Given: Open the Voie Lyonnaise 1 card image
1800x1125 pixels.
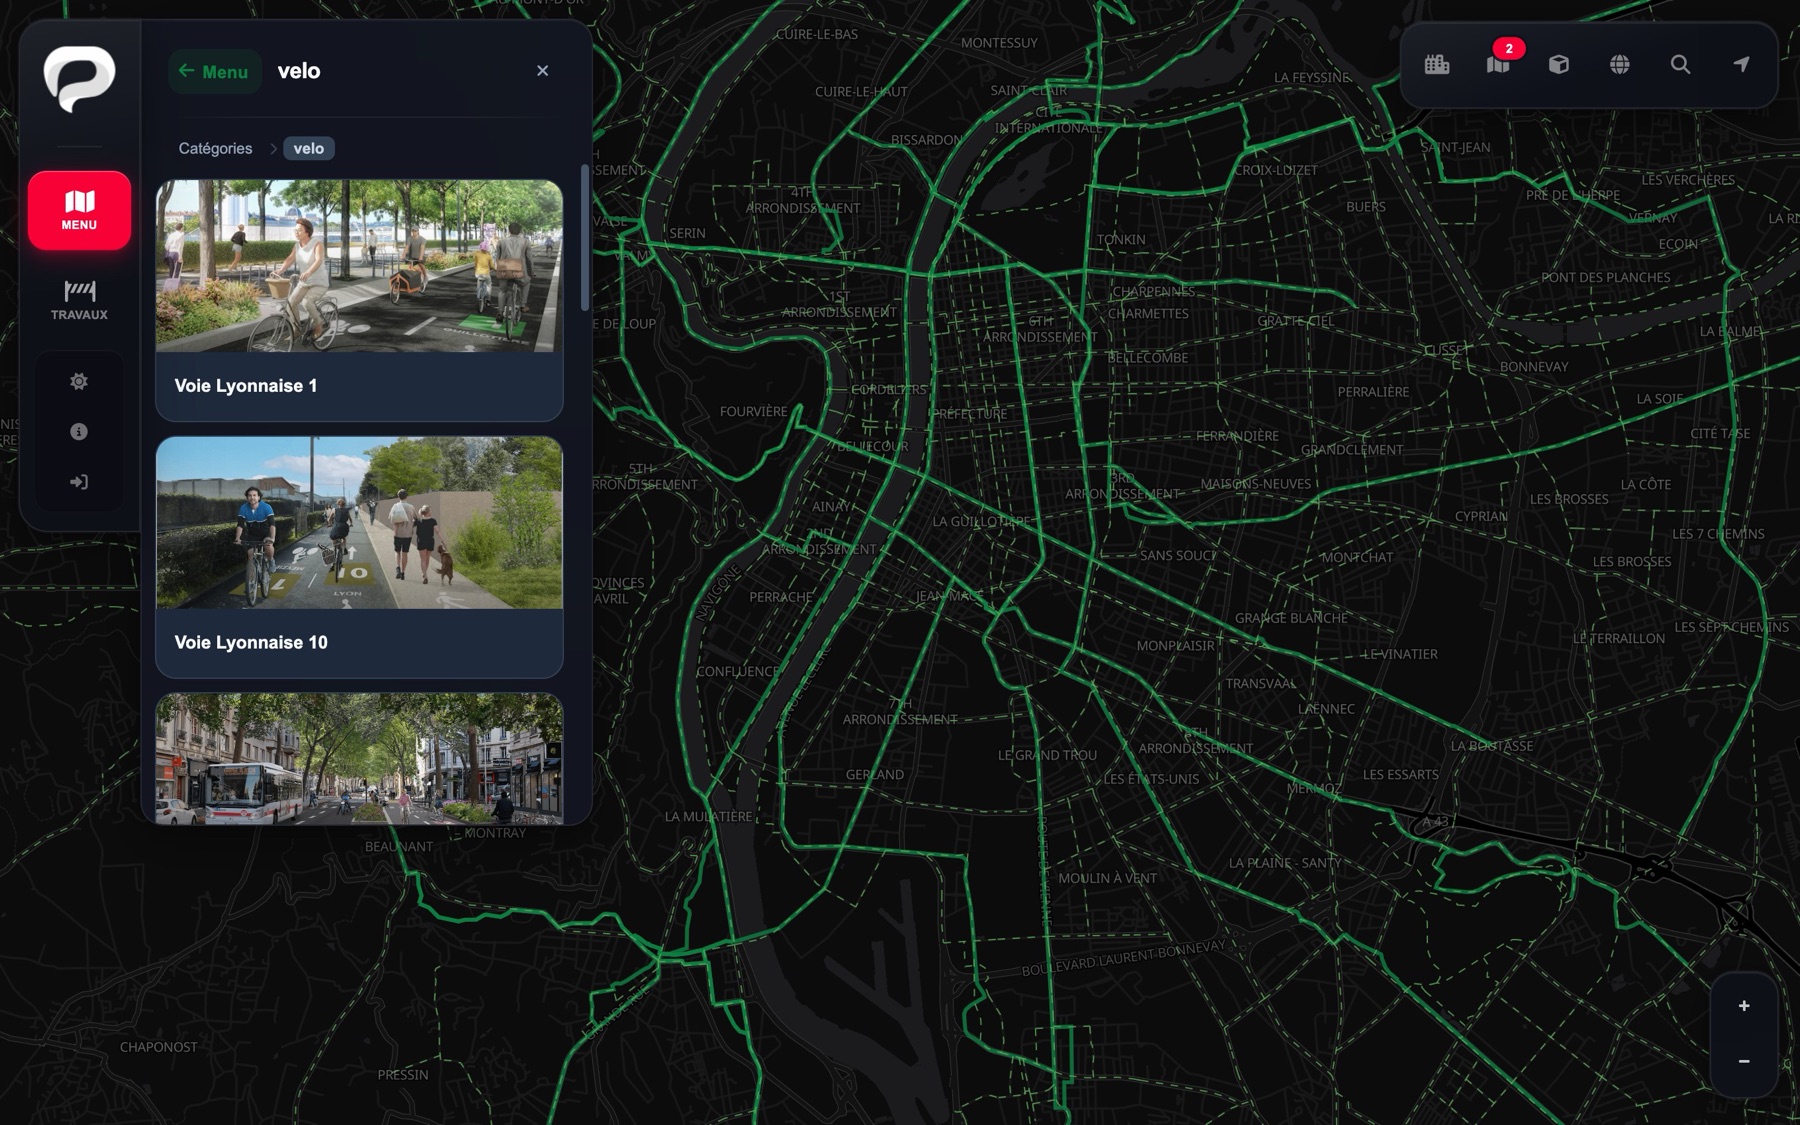Looking at the screenshot, I should [359, 266].
